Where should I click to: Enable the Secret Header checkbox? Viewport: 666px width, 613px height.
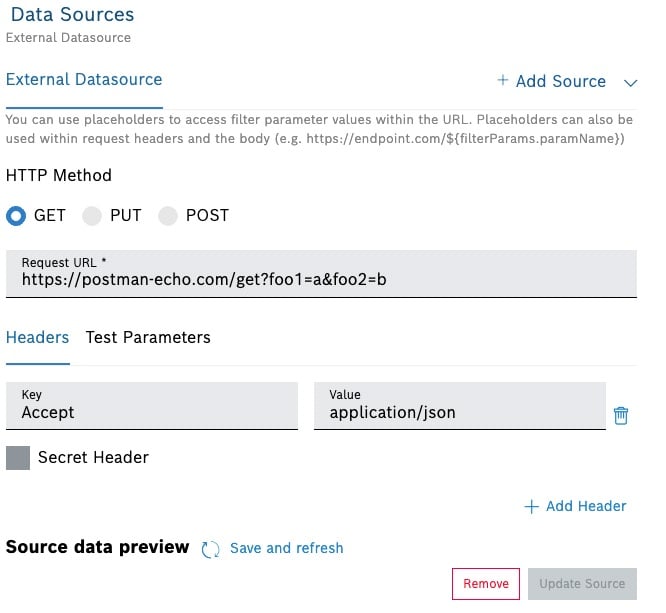pyautogui.click(x=18, y=457)
